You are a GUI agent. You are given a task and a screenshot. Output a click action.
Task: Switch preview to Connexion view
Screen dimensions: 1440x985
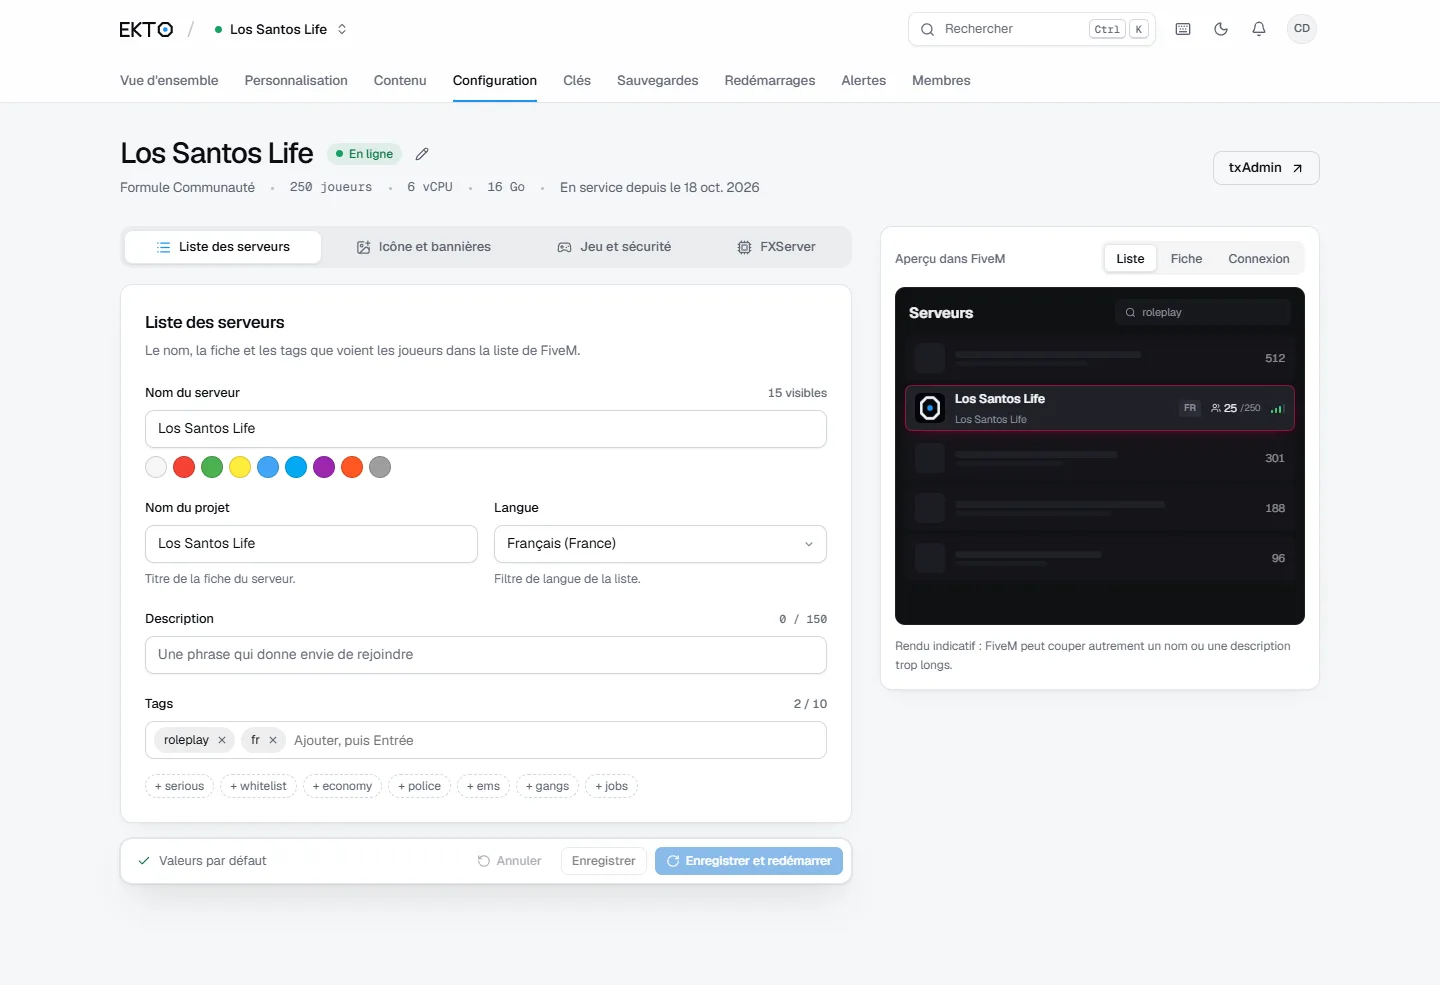[x=1259, y=259]
